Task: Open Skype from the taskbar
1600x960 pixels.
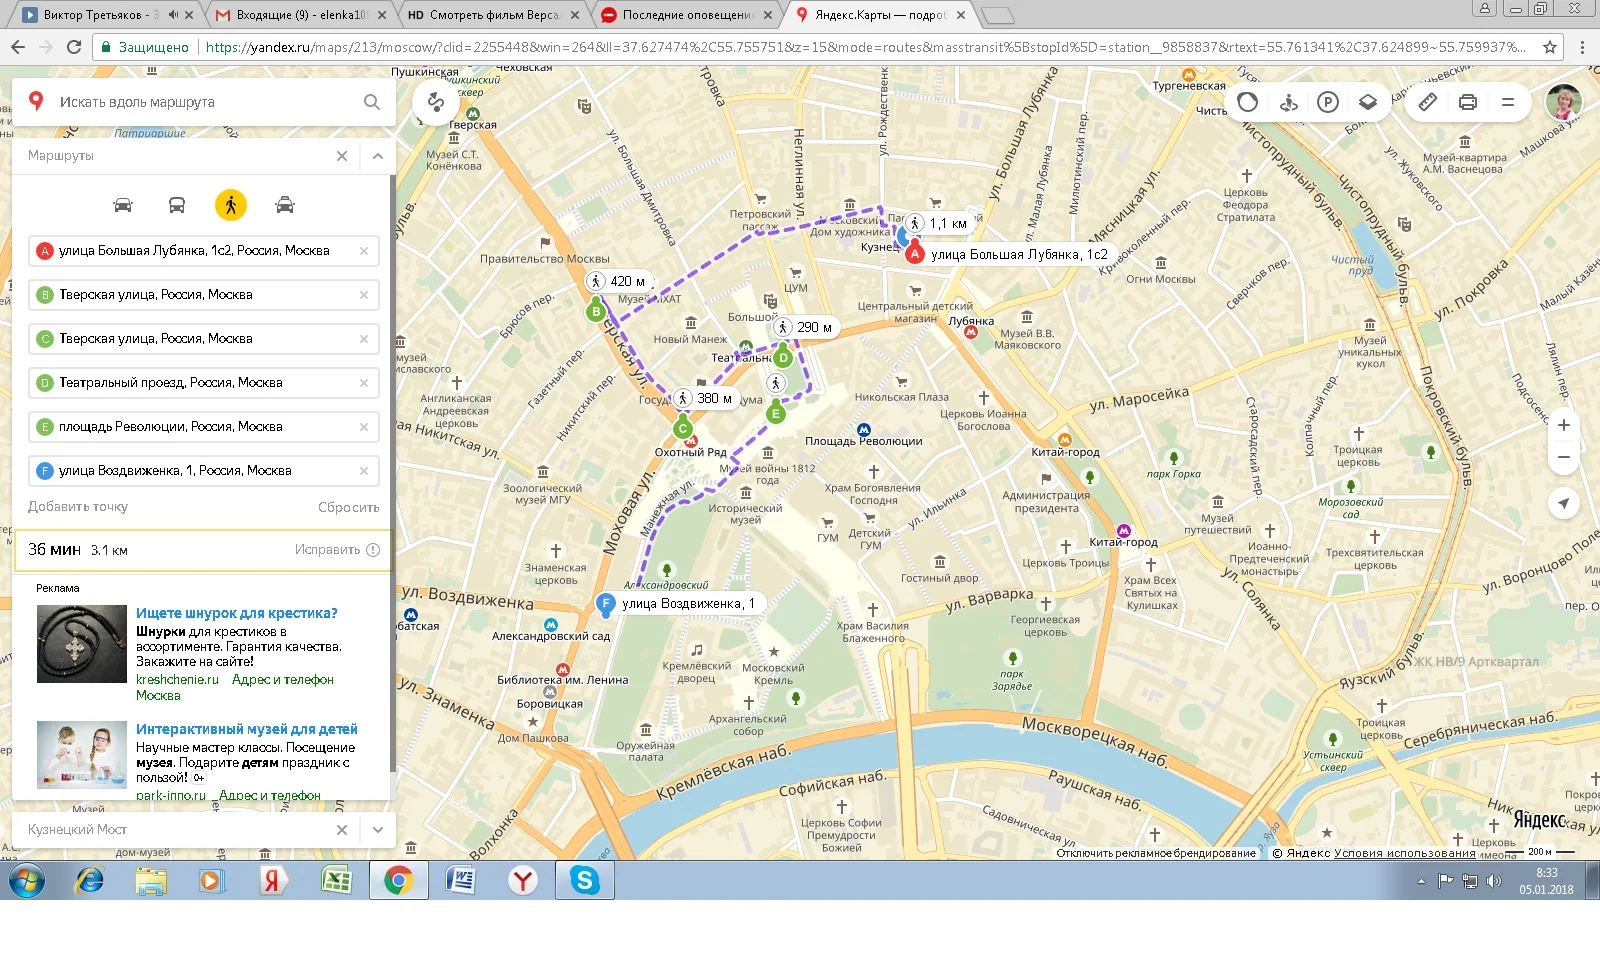Action: (x=584, y=880)
